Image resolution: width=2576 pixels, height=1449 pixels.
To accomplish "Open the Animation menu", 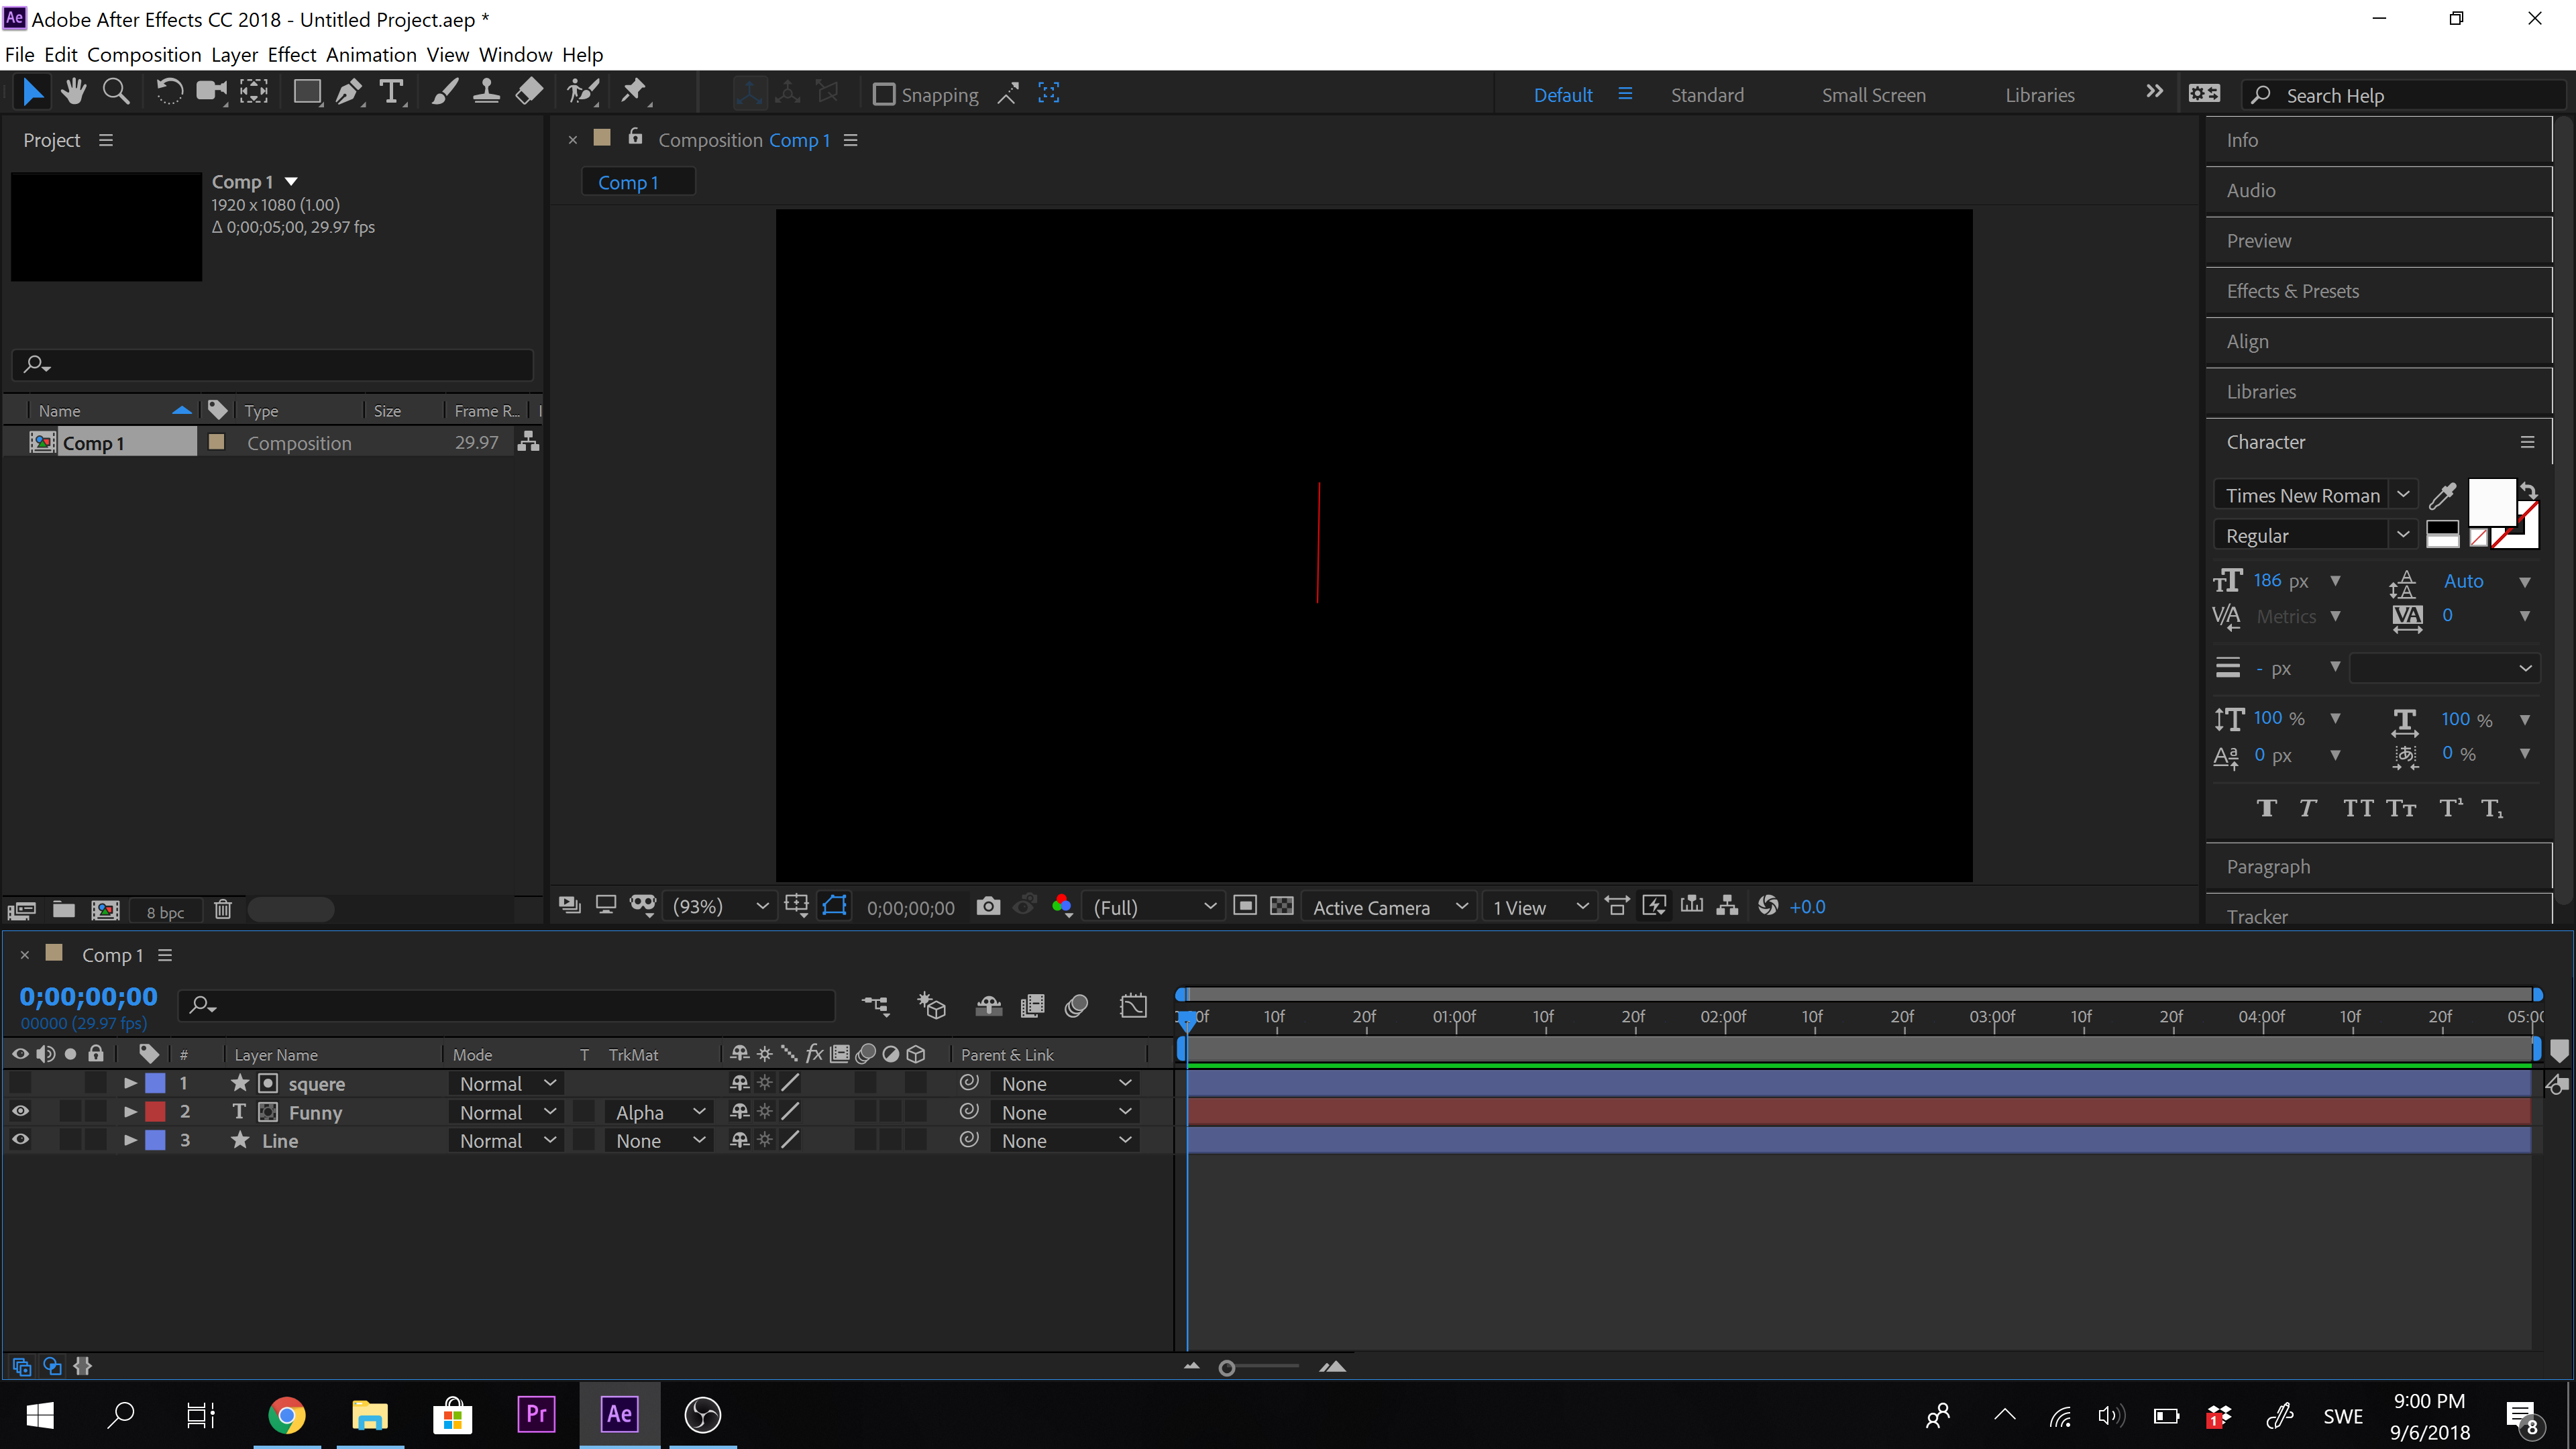I will point(371,55).
